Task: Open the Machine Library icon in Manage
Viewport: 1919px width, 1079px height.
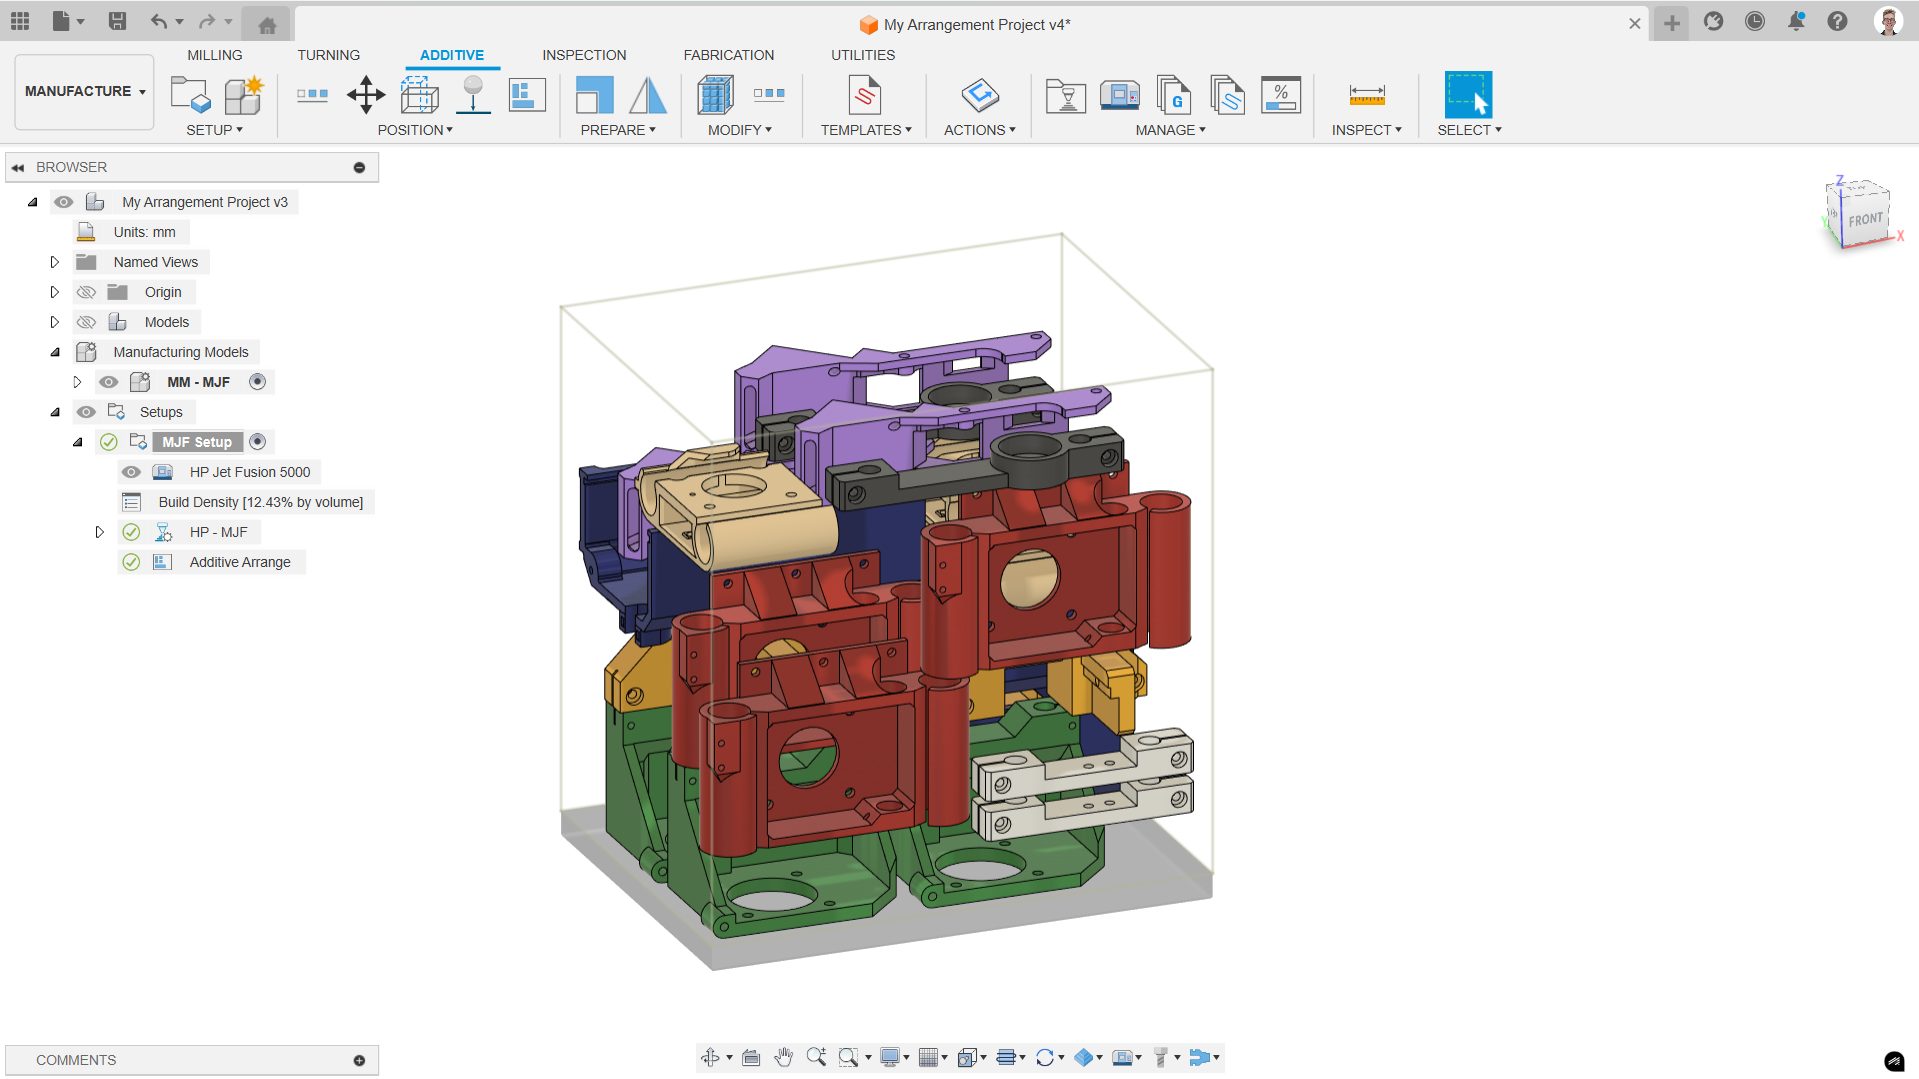Action: point(1119,95)
